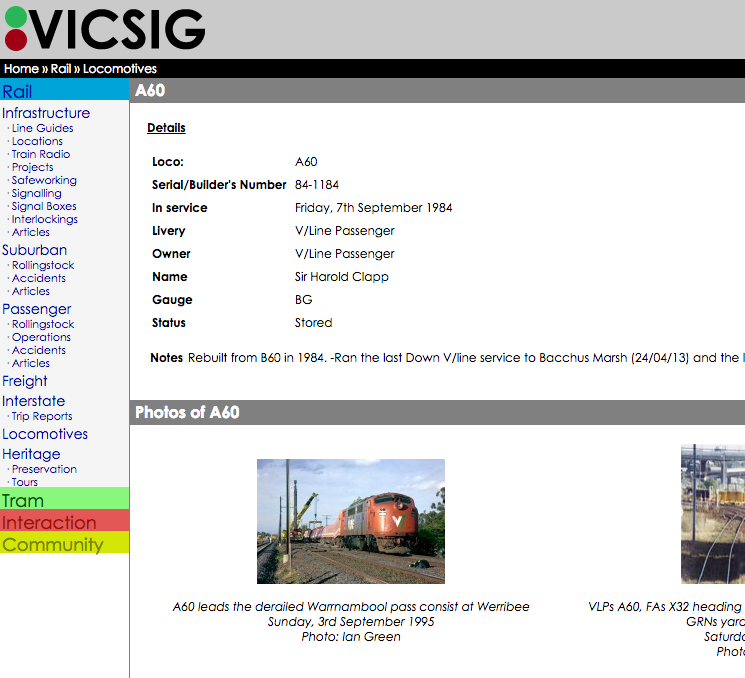Click the Owner value V/Line Passenger
Viewport: 745px width, 678px height.
tap(344, 254)
